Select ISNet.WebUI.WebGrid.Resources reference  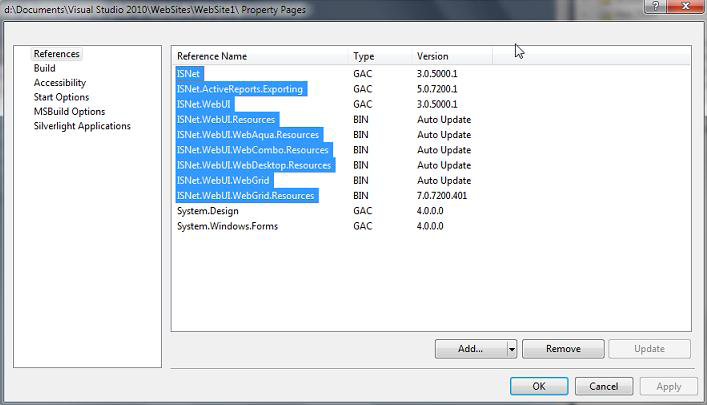(x=246, y=196)
